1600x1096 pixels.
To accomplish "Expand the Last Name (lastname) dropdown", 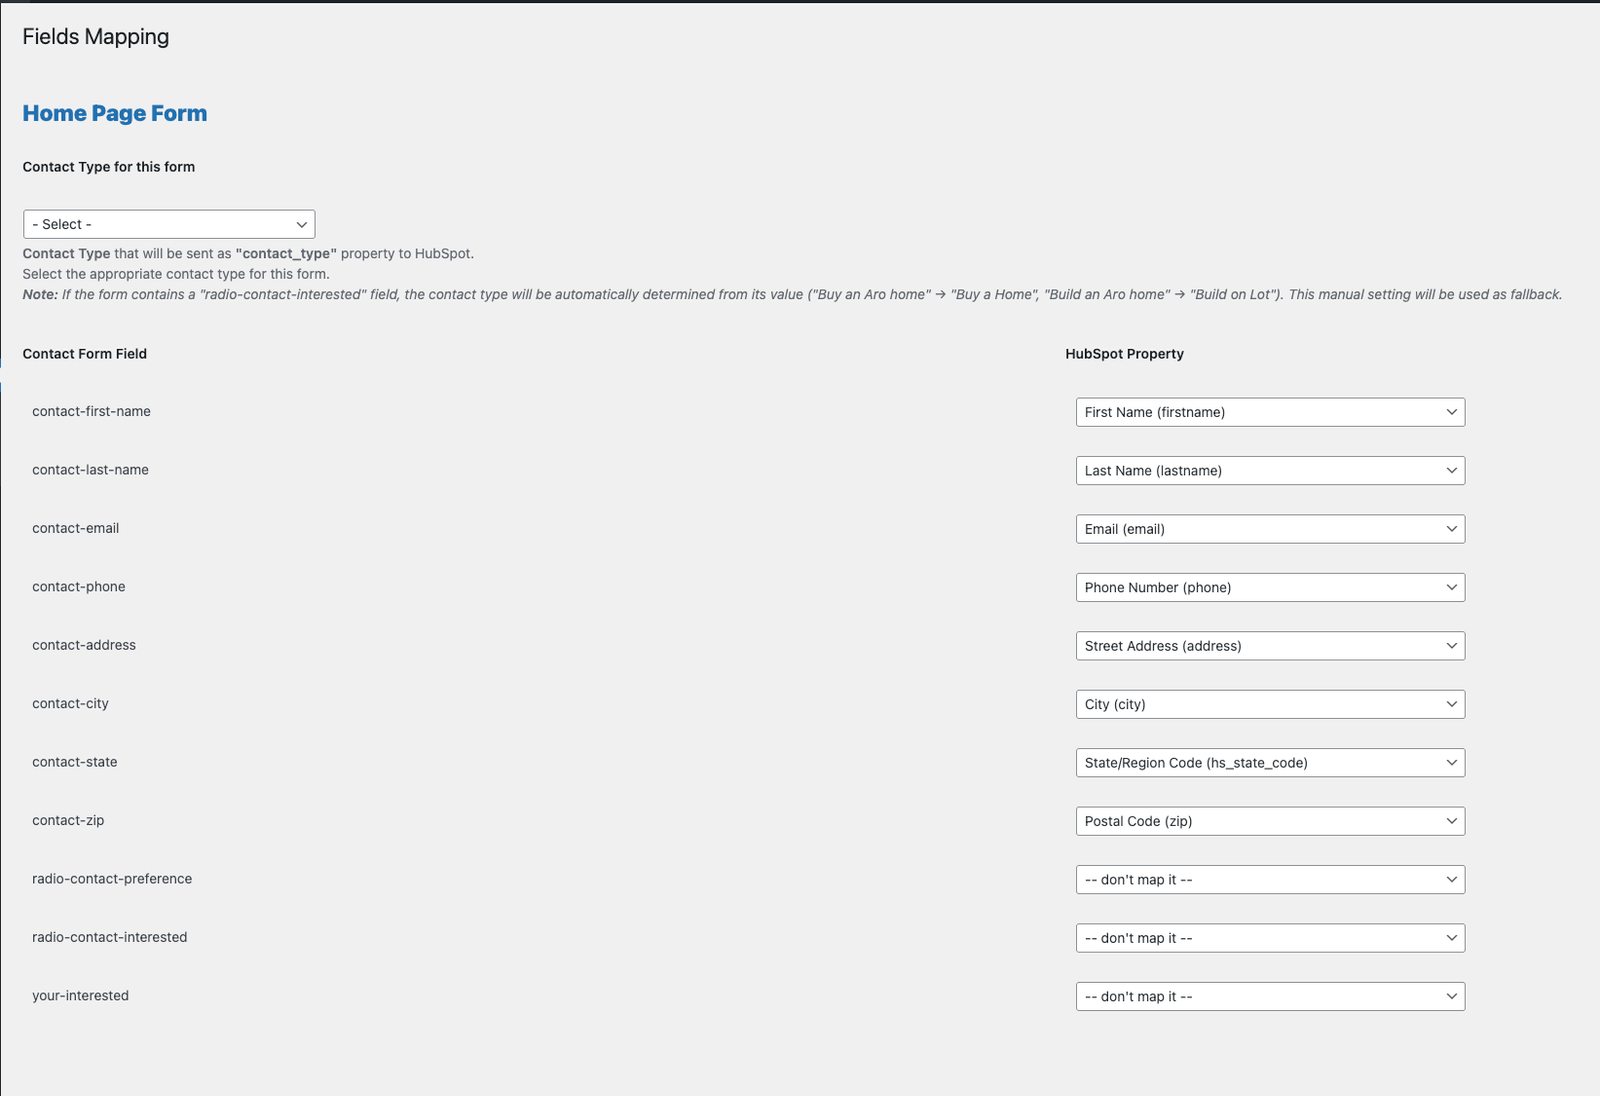I will tap(1270, 471).
